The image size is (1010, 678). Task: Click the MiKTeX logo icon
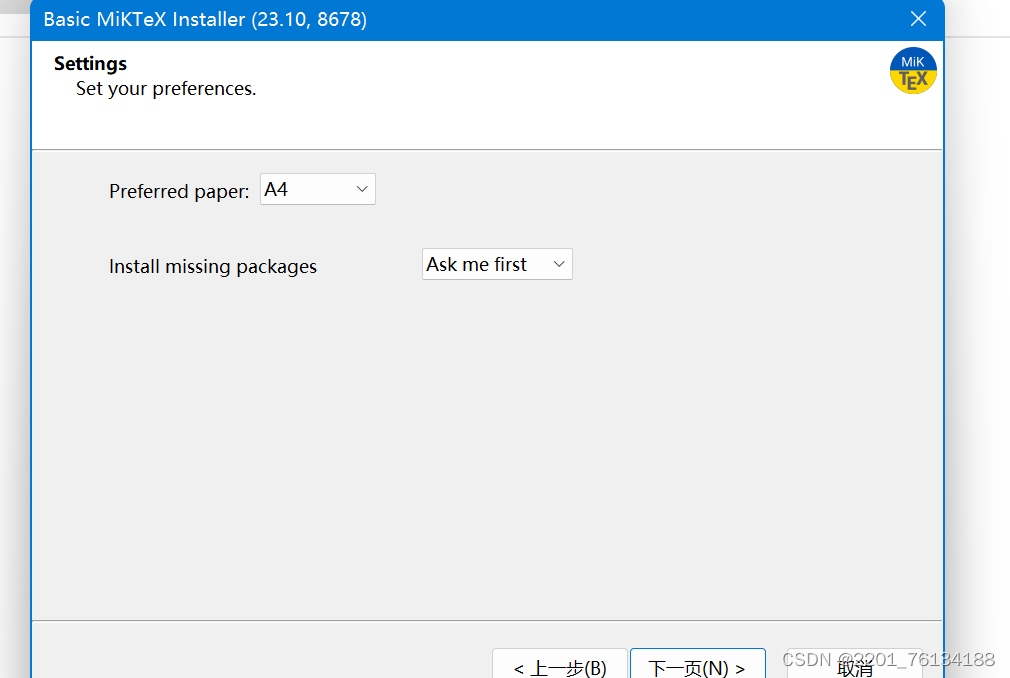pyautogui.click(x=913, y=71)
